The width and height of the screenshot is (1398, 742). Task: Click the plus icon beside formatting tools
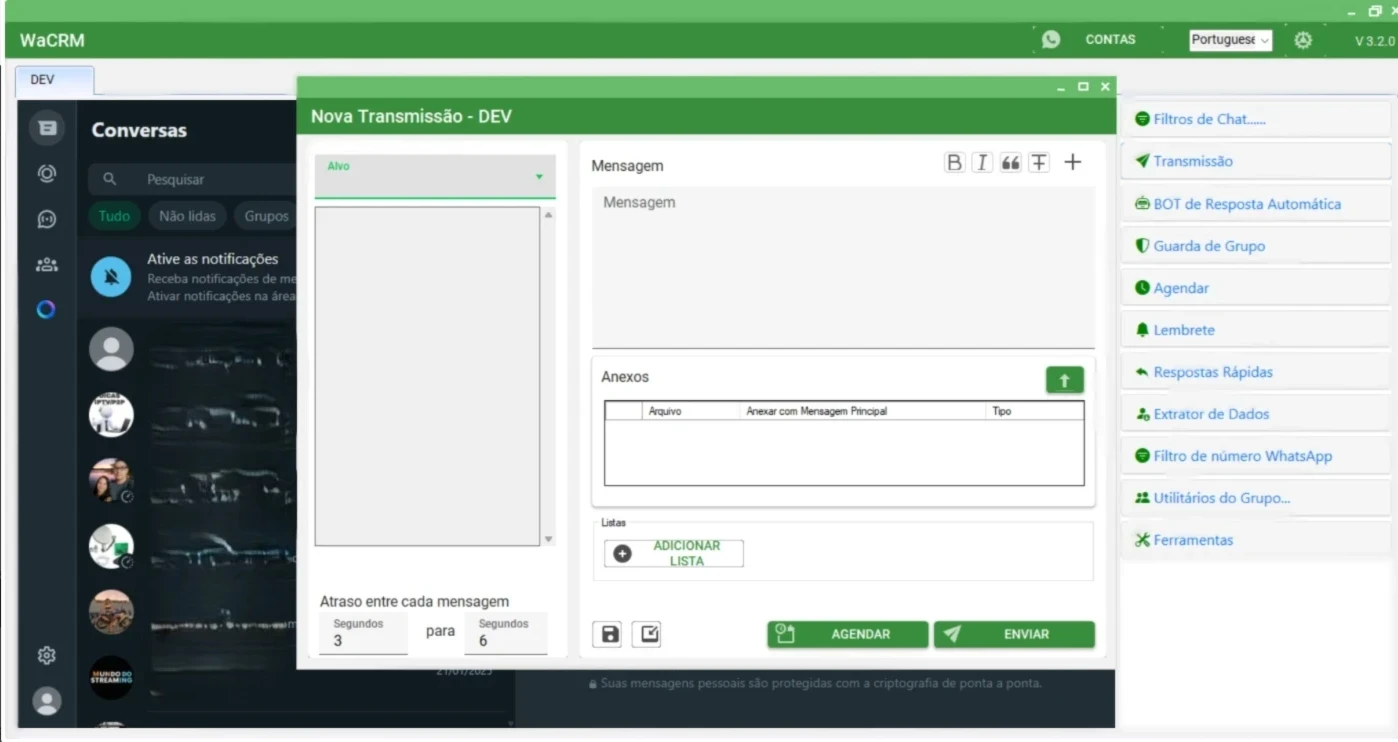click(x=1072, y=162)
